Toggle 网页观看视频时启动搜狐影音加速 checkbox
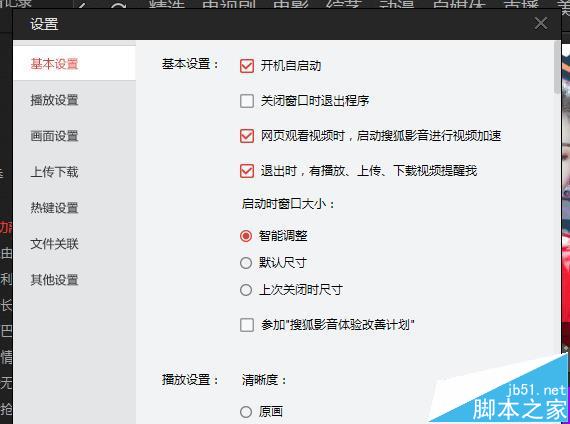570x424 pixels. pos(247,136)
